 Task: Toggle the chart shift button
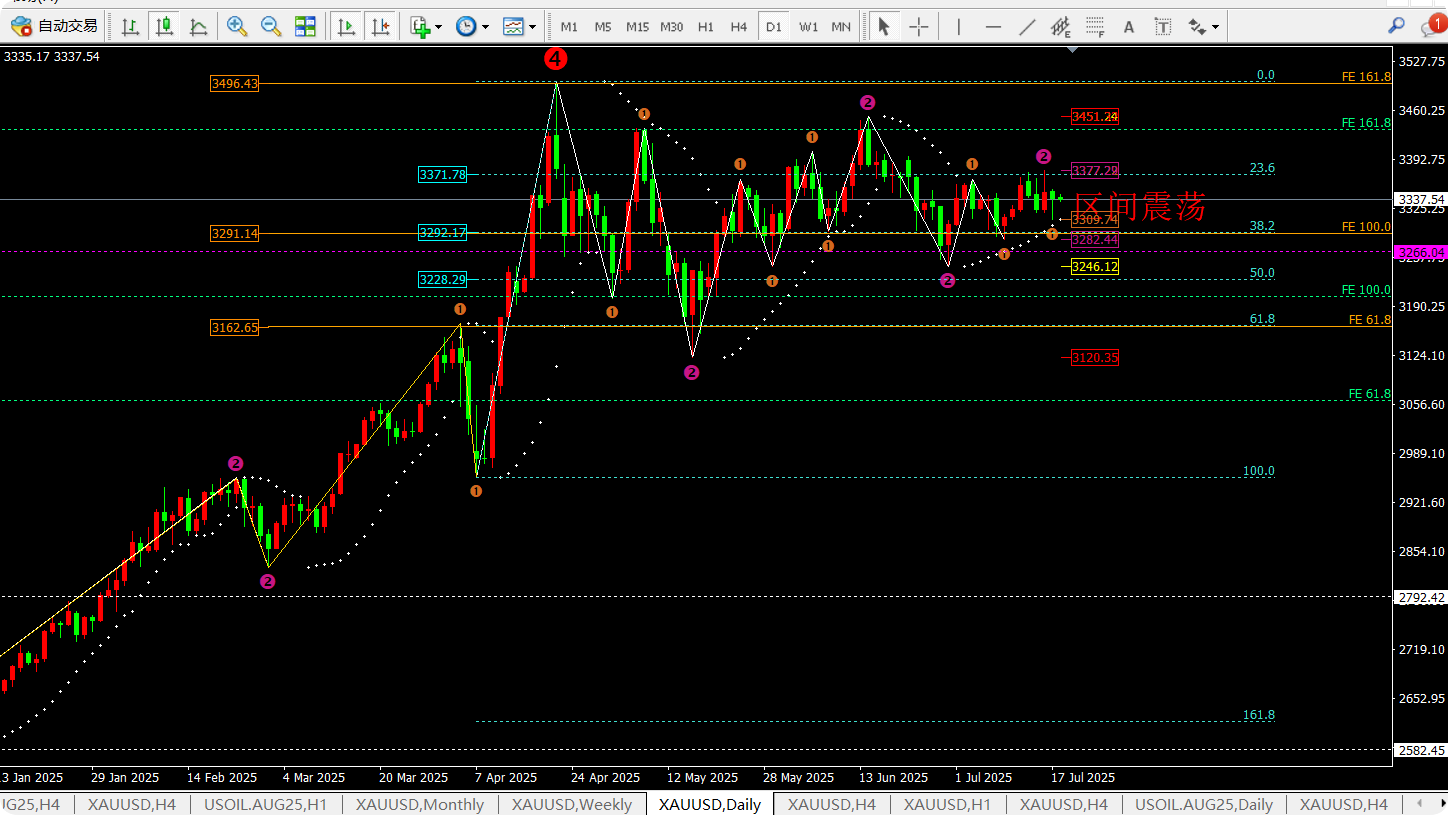tap(380, 27)
